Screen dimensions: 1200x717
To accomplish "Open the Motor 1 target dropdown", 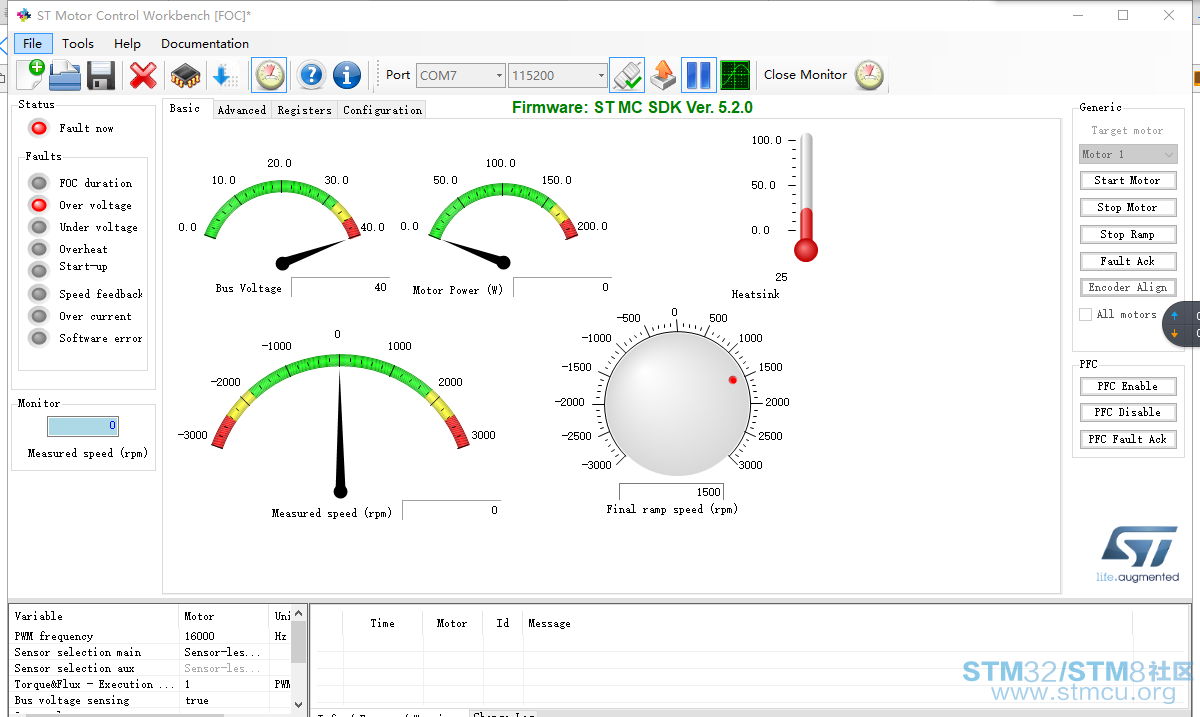I will (x=1128, y=154).
